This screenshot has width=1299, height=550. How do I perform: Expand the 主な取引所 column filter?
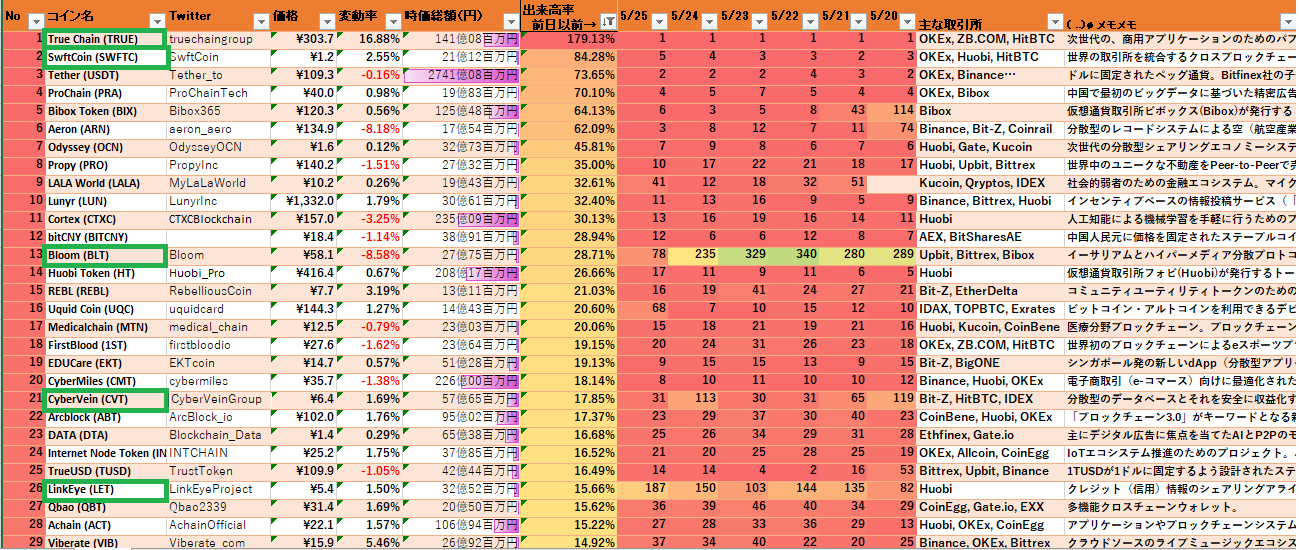tap(1055, 21)
